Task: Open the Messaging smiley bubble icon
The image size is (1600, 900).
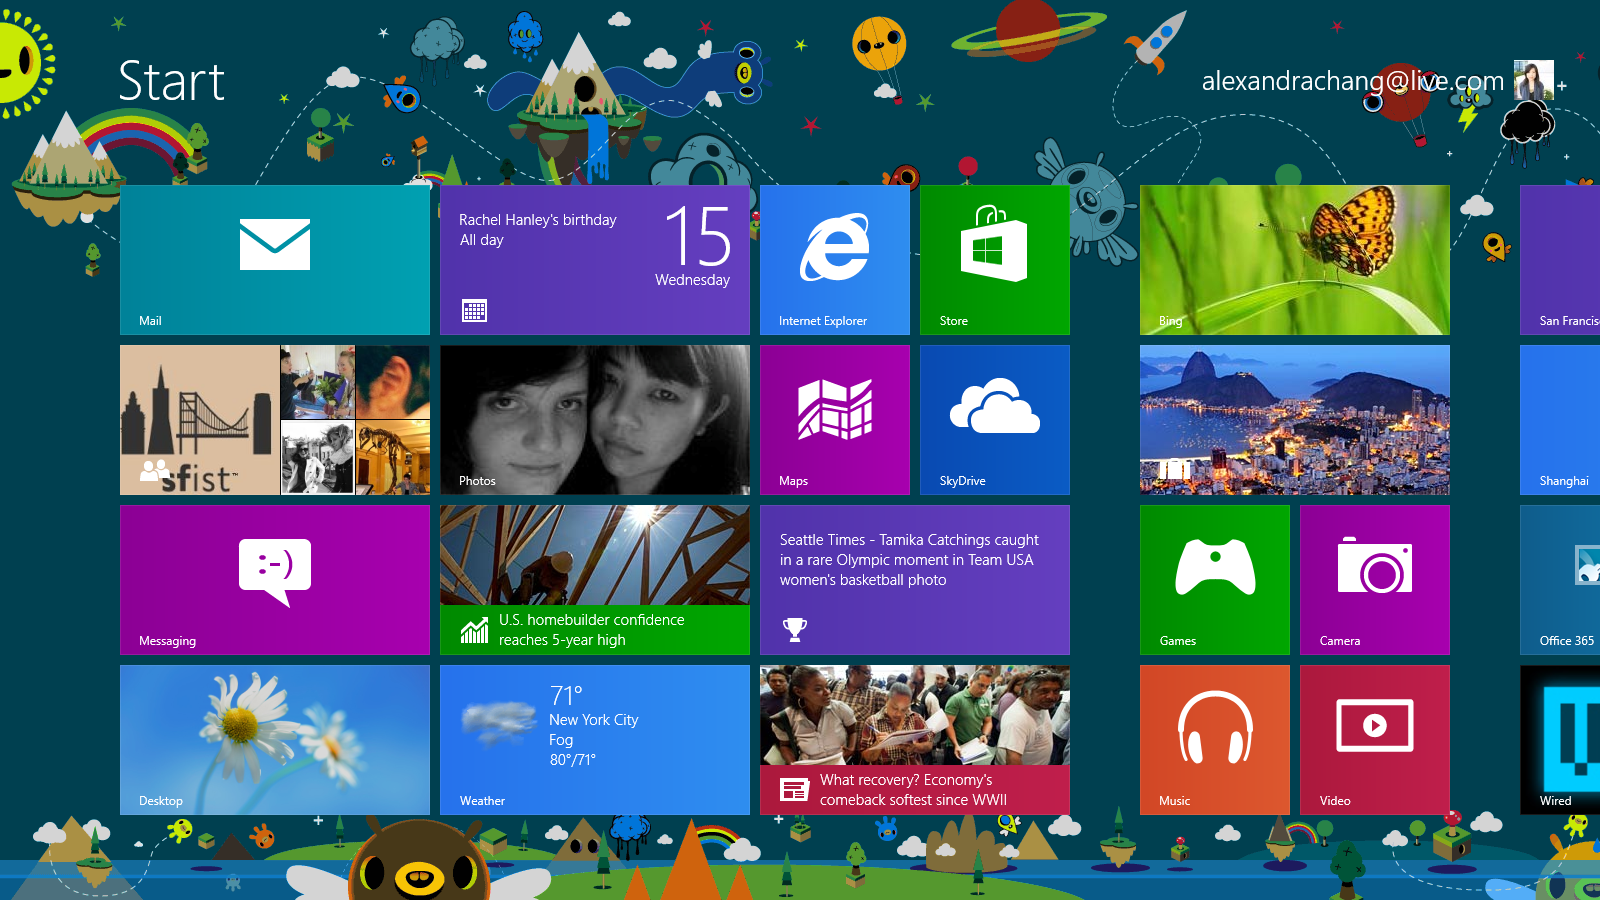Action: (x=275, y=572)
